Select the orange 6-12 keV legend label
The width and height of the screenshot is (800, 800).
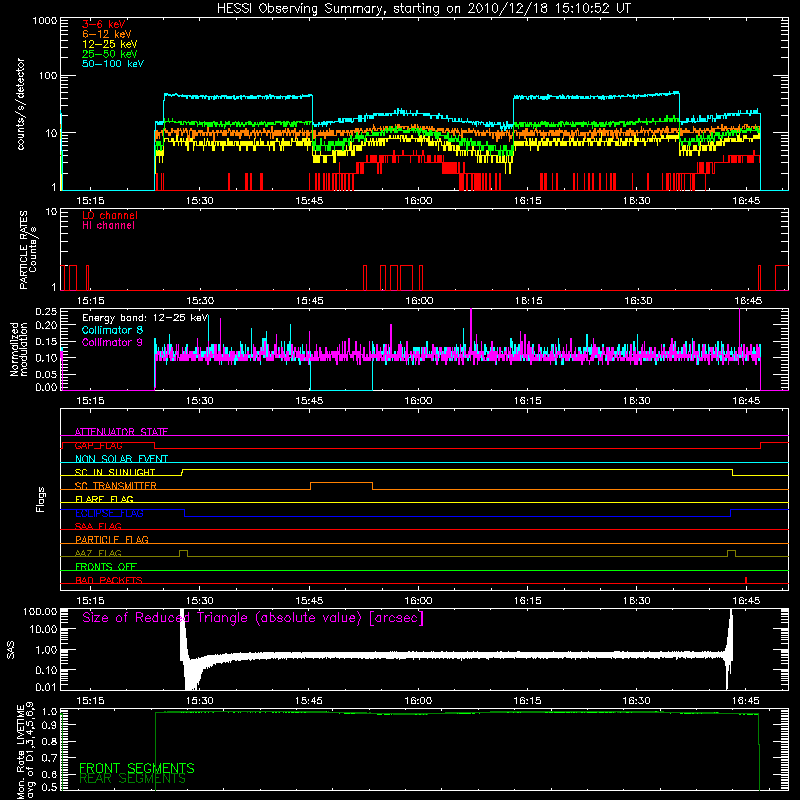tap(107, 34)
